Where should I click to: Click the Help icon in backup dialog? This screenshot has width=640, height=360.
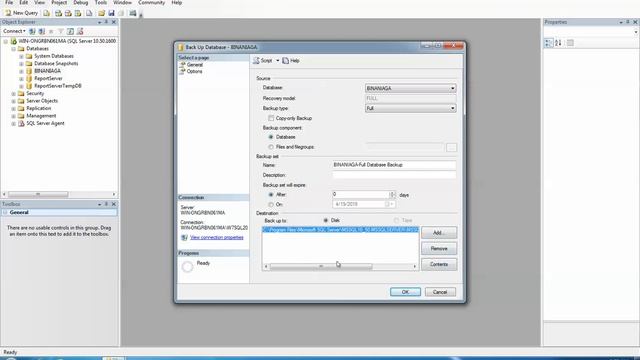[285, 60]
